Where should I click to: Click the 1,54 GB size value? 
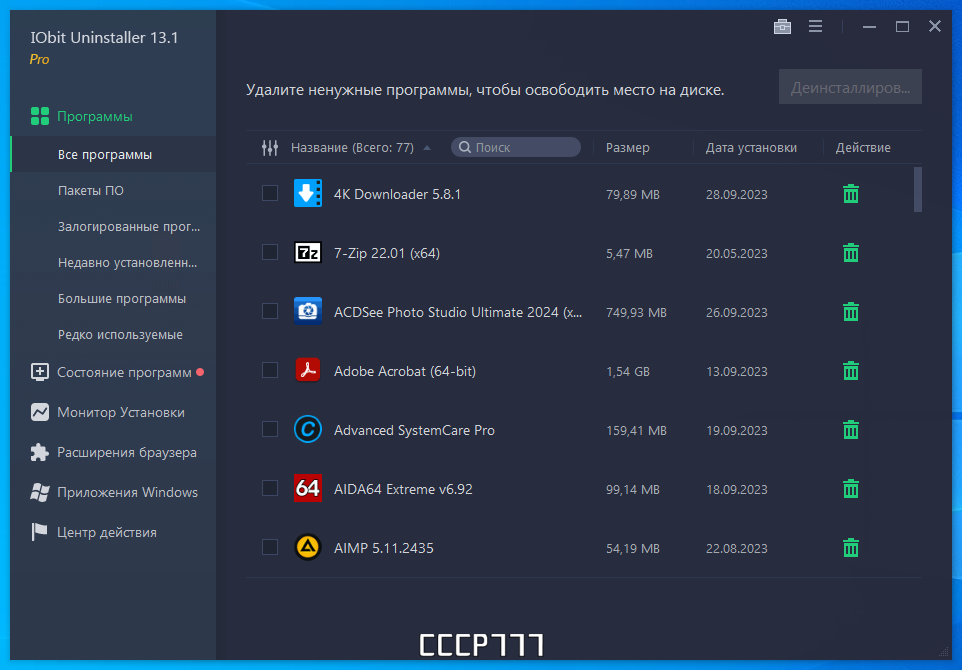tap(628, 371)
